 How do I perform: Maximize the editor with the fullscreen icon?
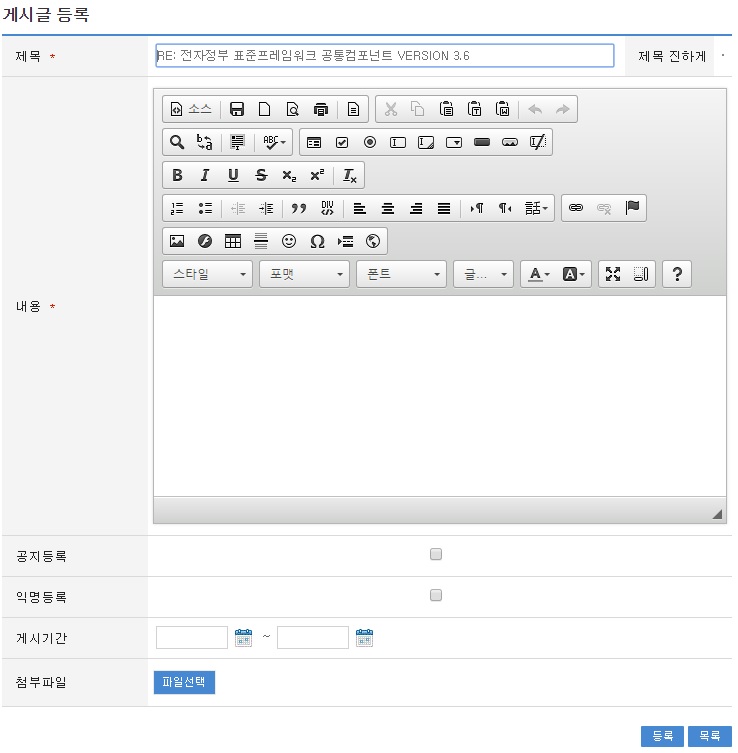613,274
